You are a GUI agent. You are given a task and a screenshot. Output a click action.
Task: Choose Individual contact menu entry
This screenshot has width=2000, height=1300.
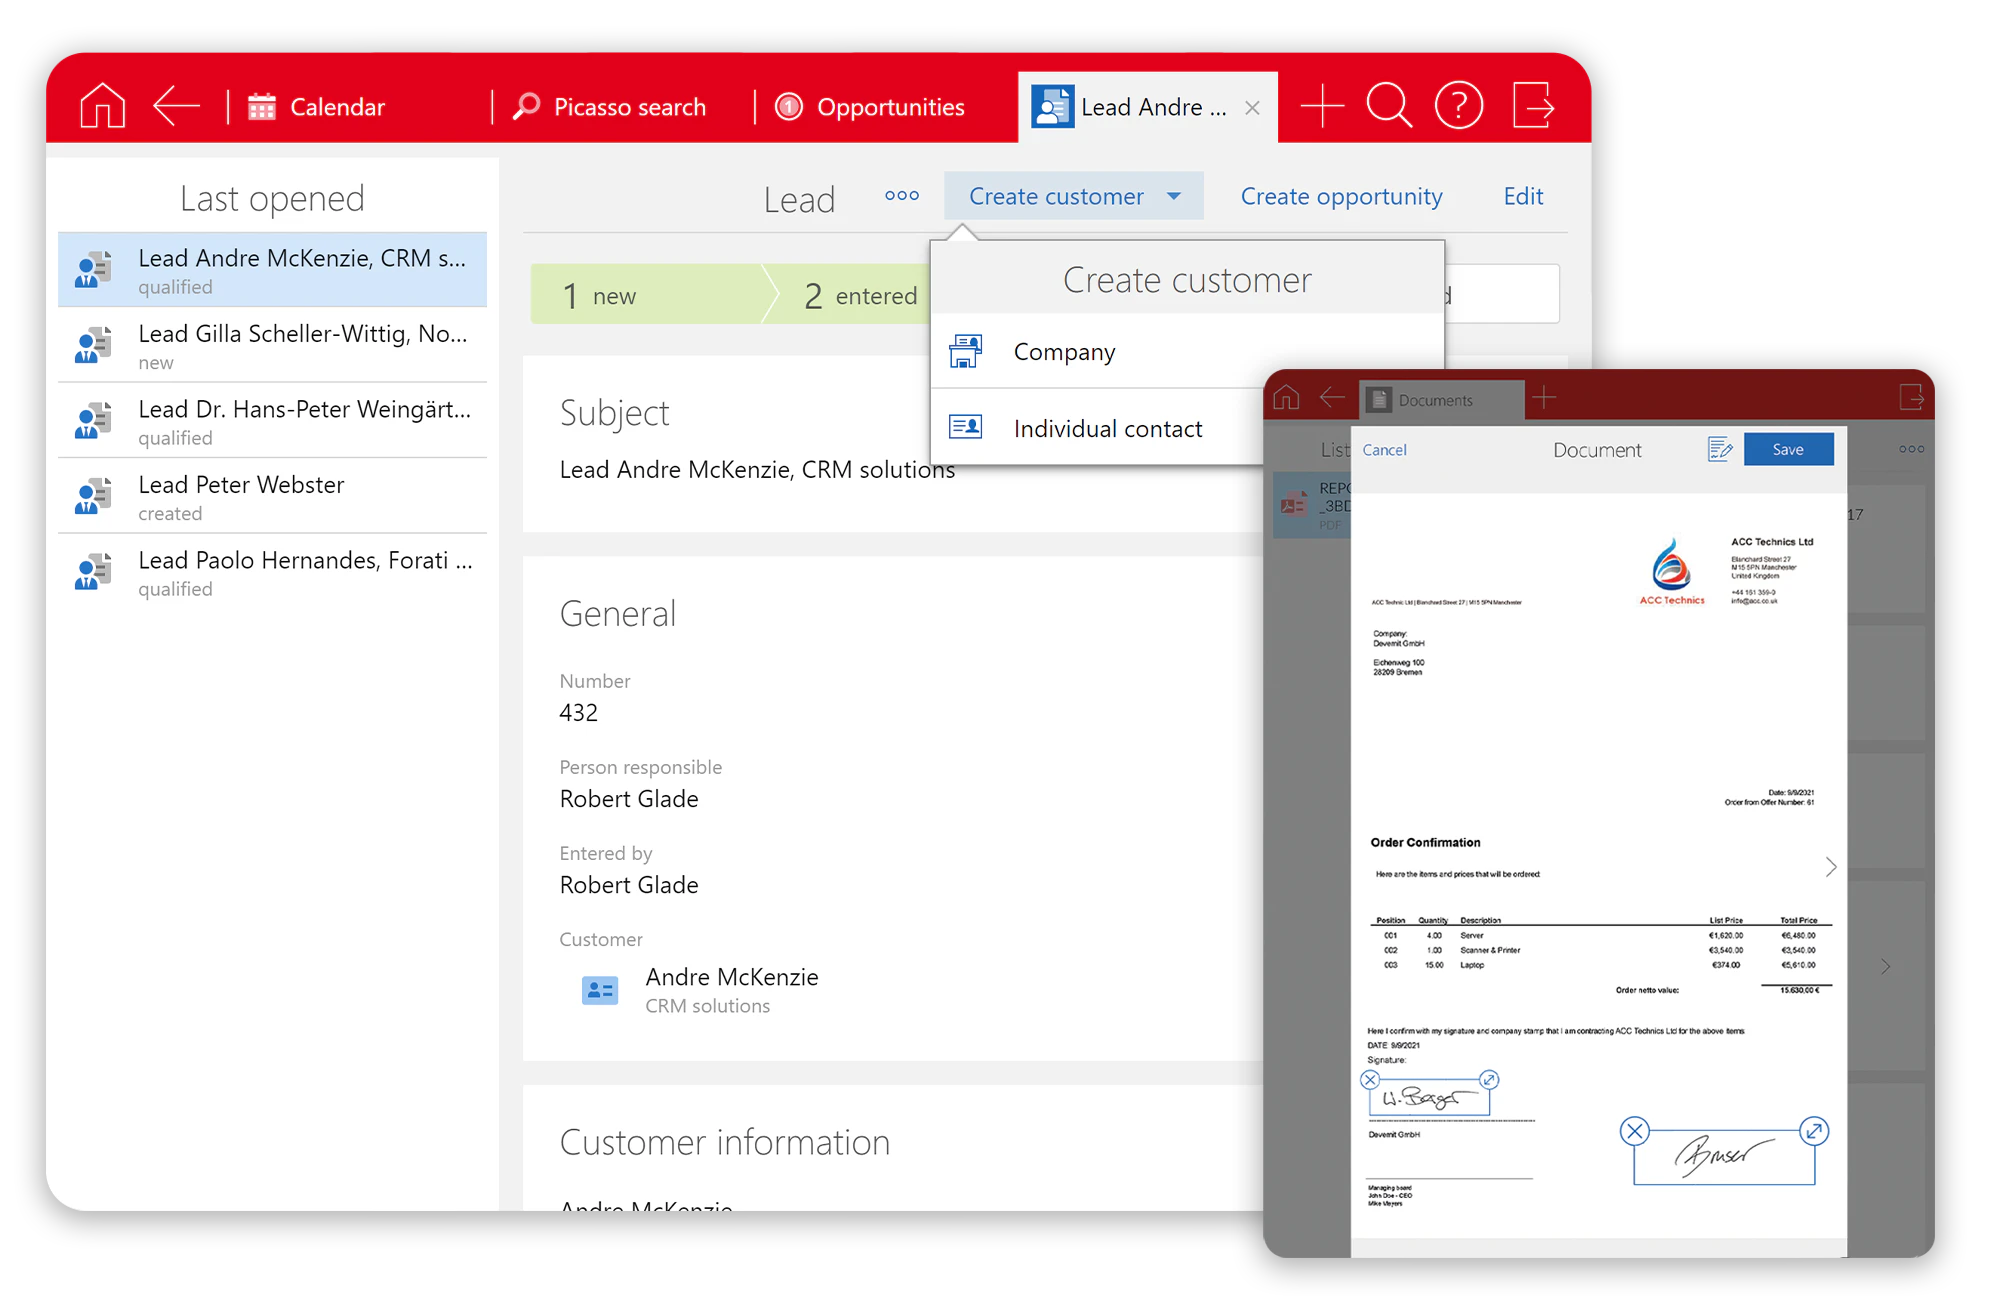pos(1107,429)
